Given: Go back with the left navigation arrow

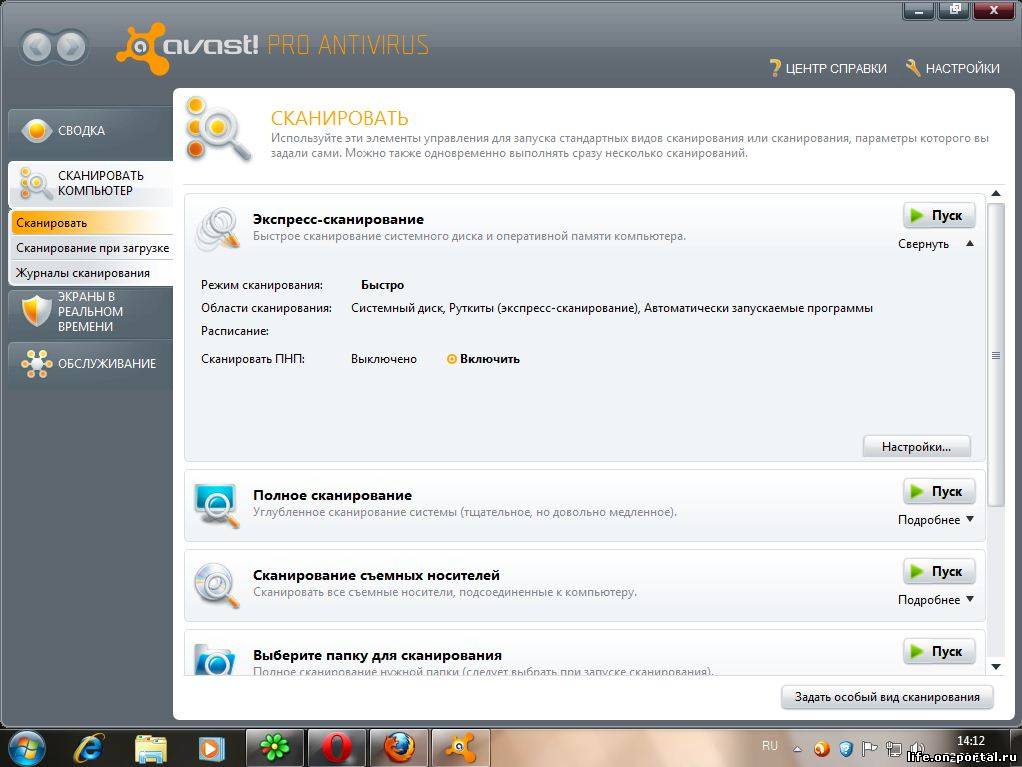Looking at the screenshot, I should [37, 47].
